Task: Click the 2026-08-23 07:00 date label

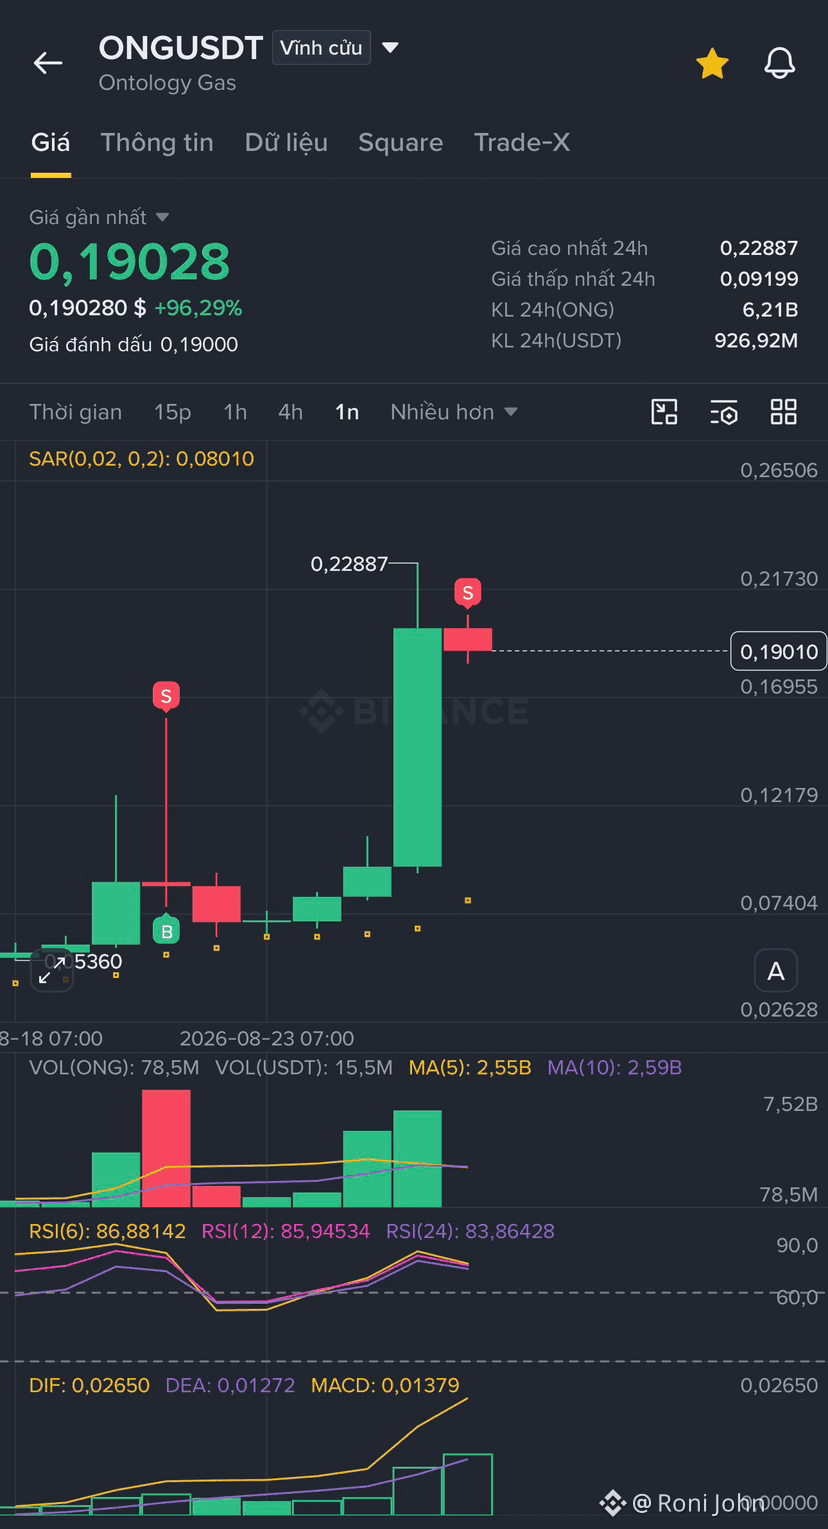Action: [267, 1039]
